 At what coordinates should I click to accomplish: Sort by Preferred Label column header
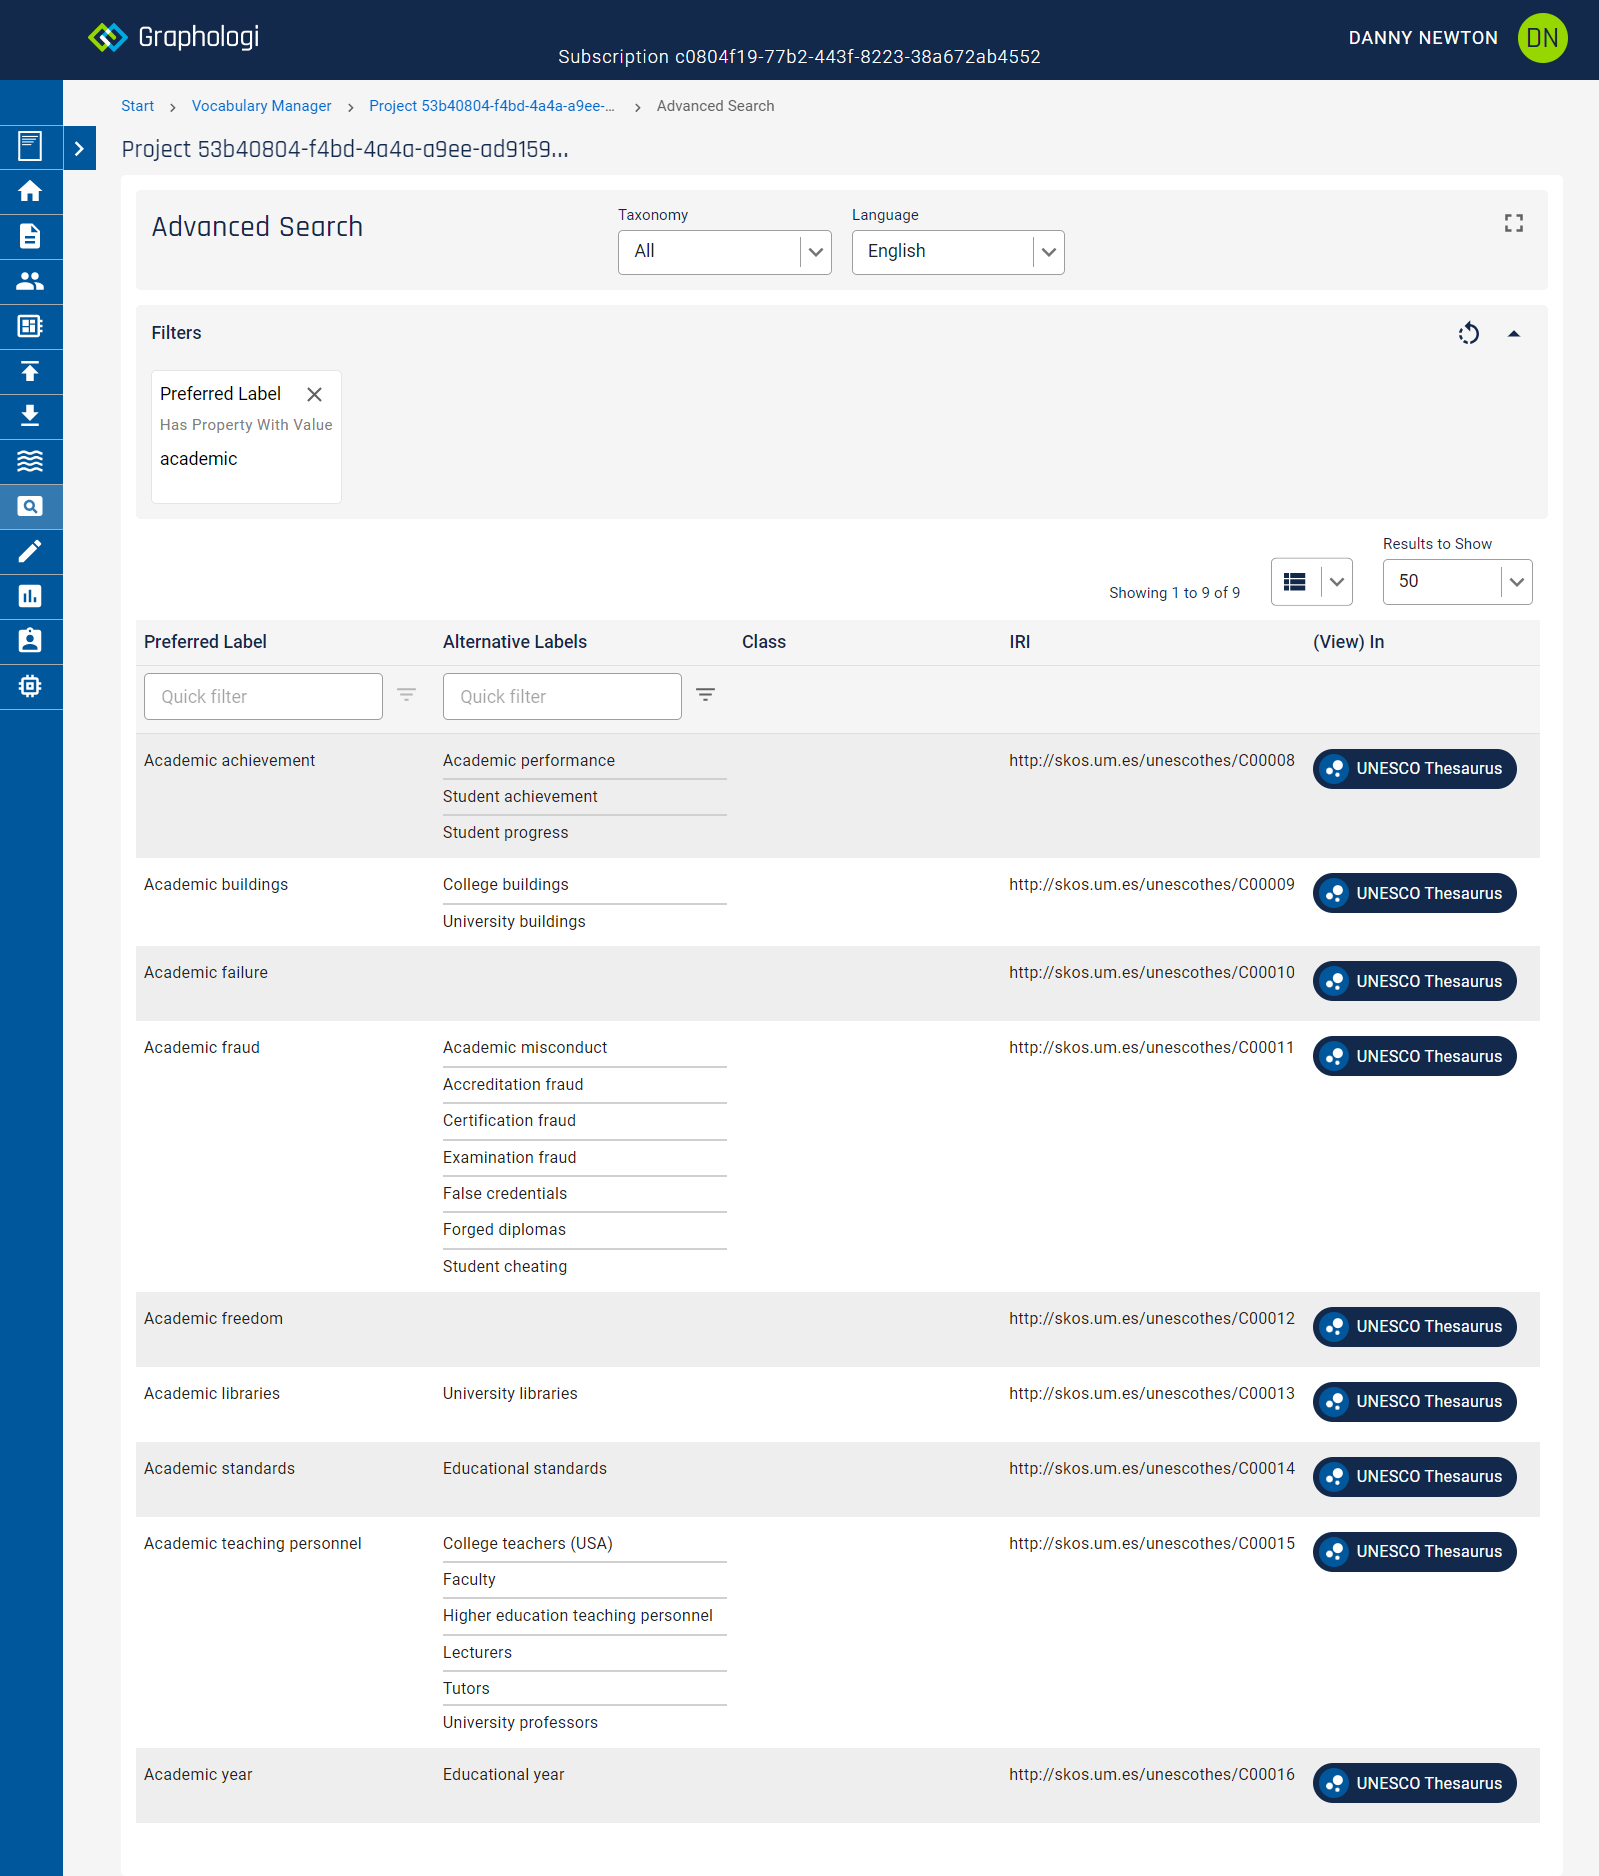205,642
